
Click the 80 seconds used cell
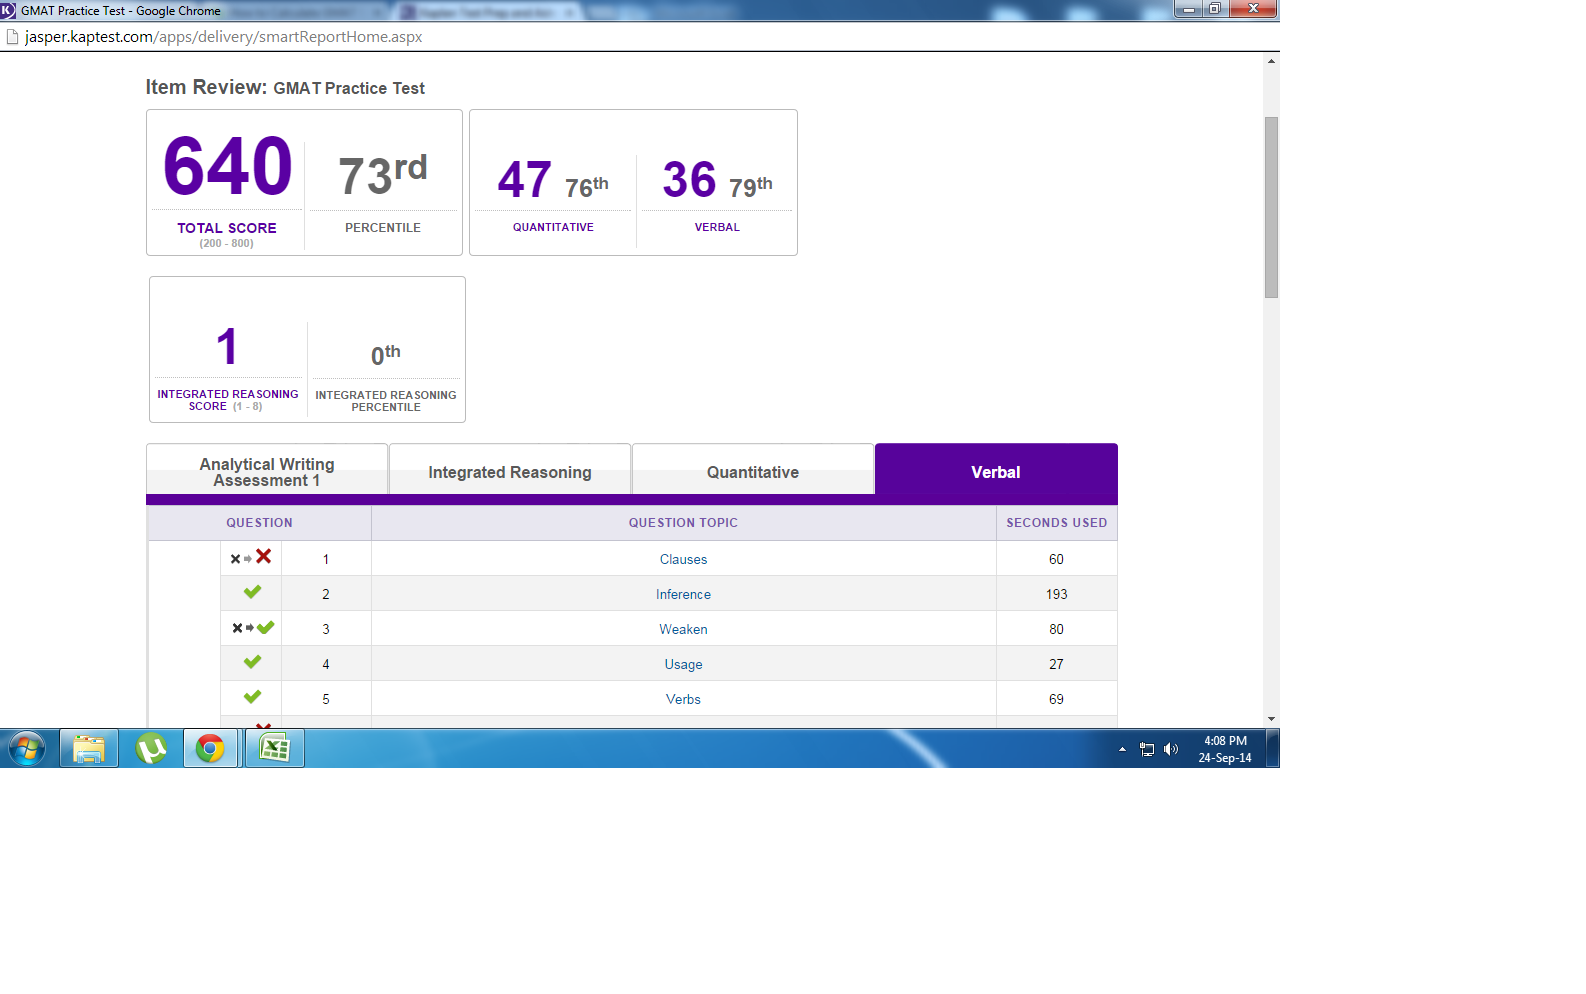1056,629
